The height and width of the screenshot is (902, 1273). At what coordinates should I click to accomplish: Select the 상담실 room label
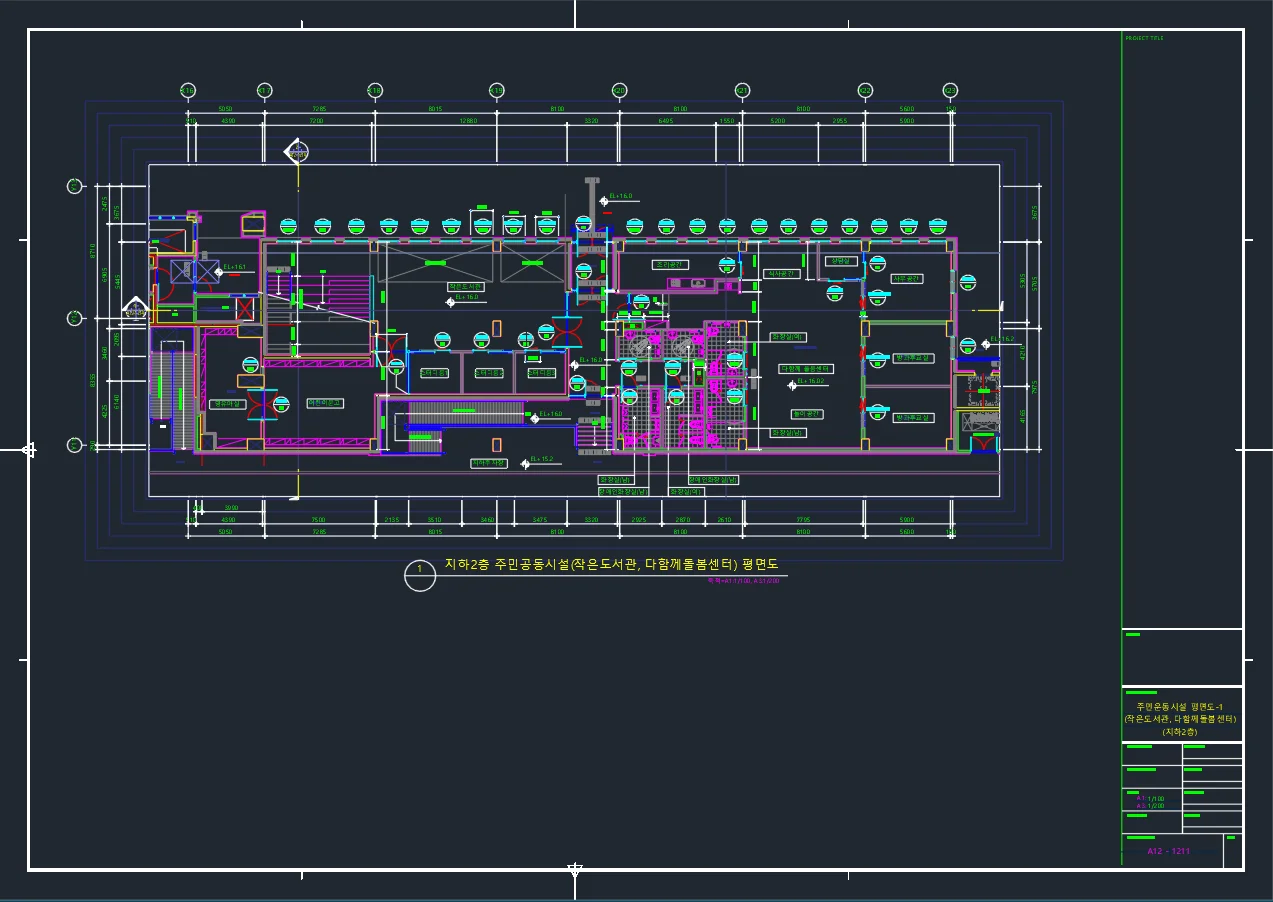[839, 261]
